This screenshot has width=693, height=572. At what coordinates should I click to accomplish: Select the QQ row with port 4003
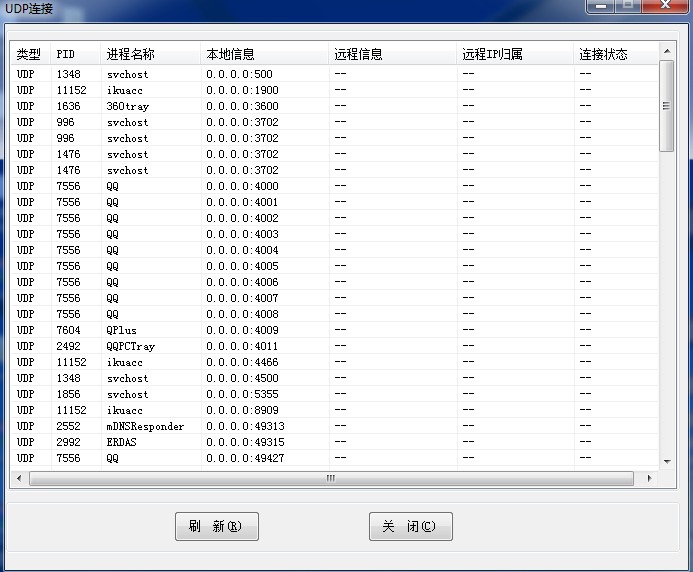click(x=335, y=234)
